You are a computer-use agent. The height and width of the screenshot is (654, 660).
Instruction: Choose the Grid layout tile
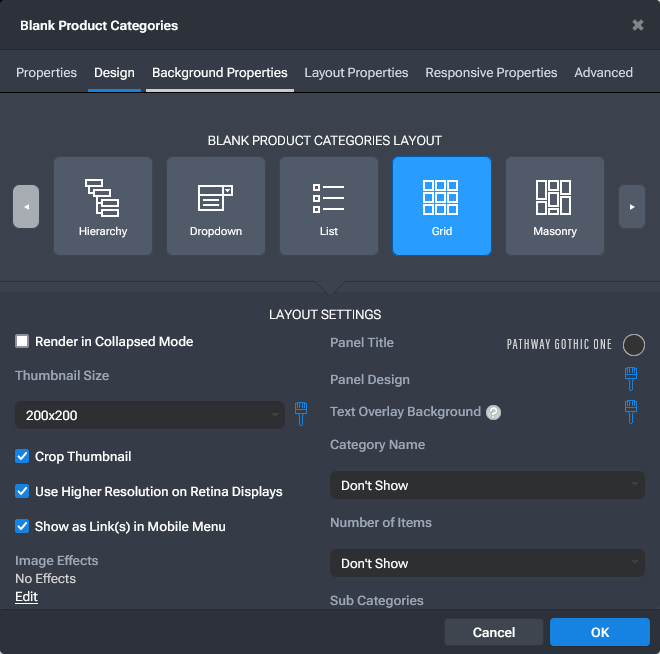click(442, 206)
